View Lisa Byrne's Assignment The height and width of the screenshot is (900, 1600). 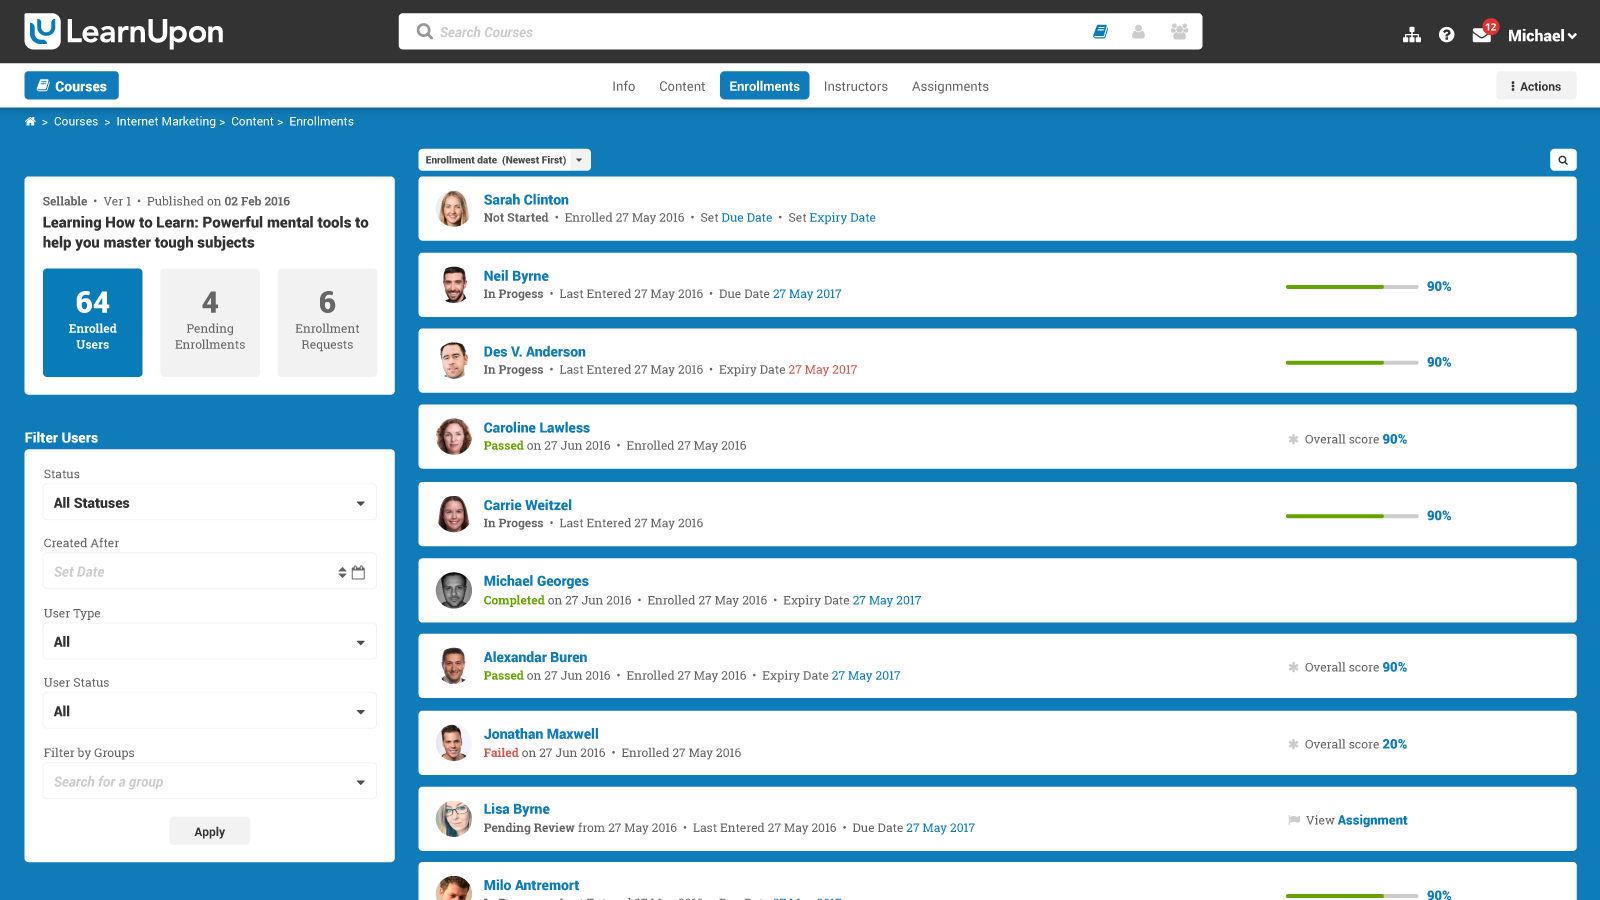coord(1372,819)
